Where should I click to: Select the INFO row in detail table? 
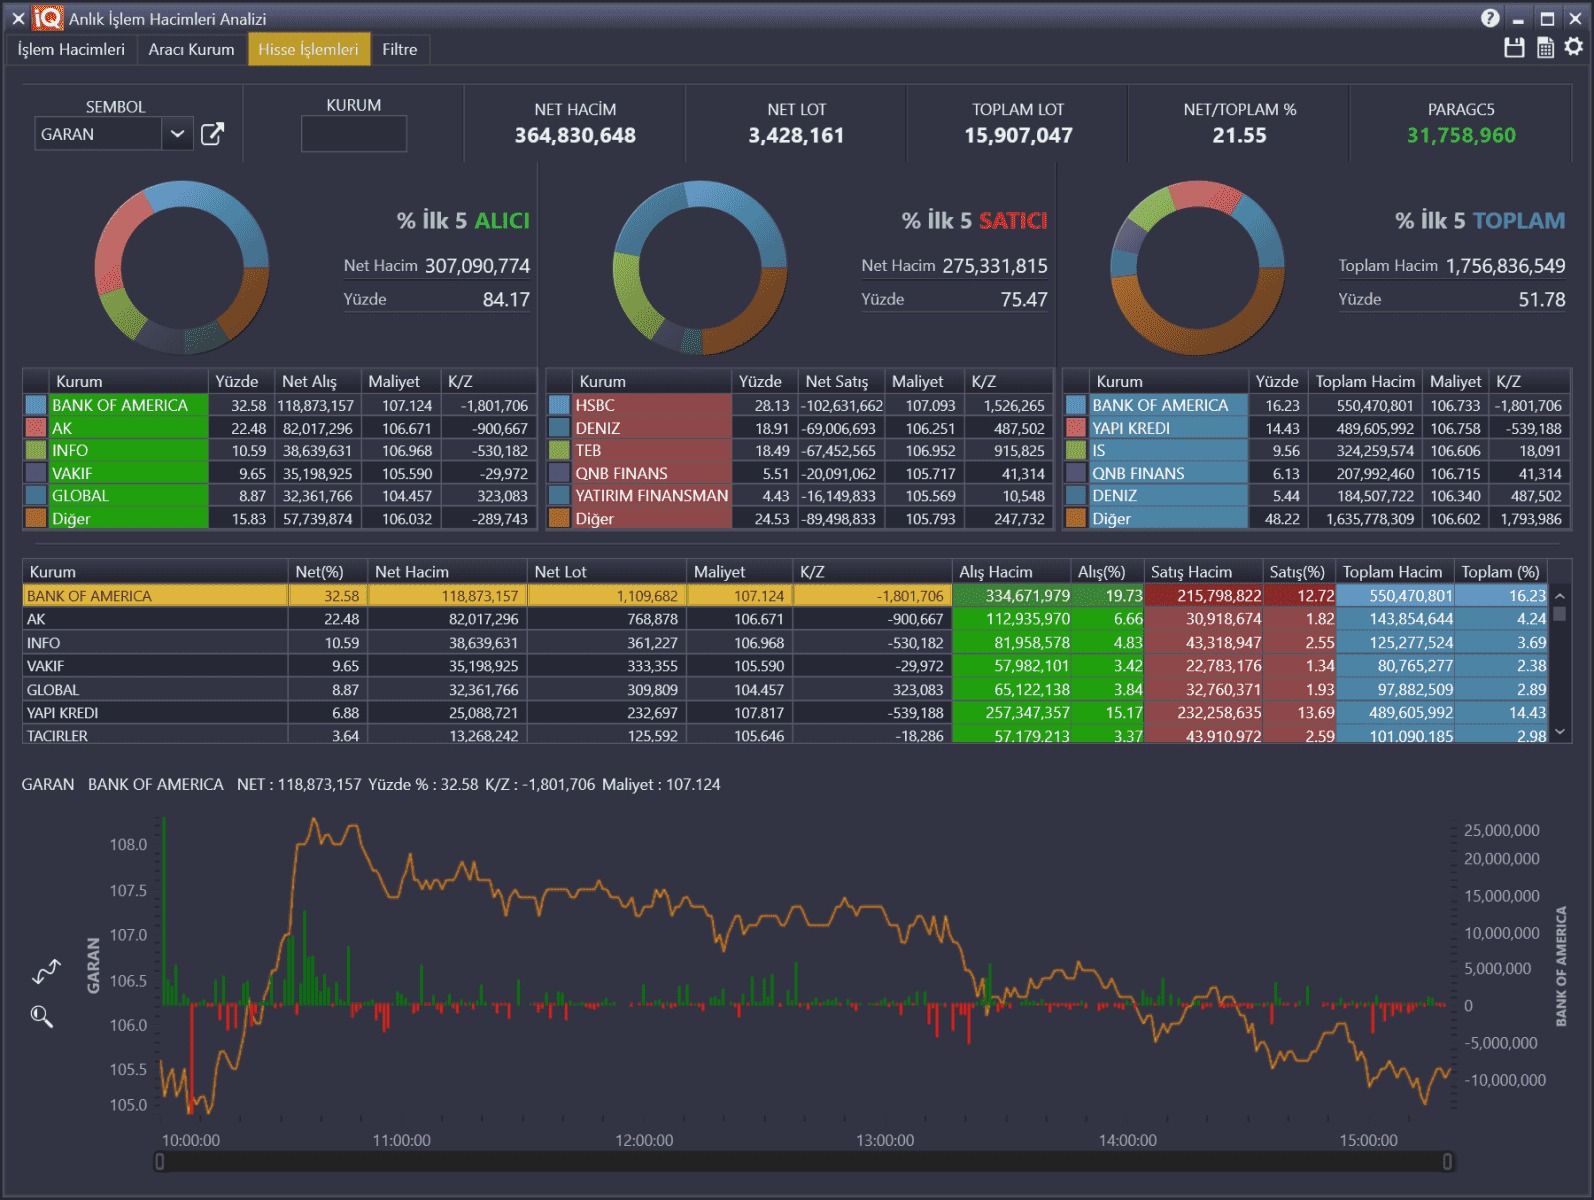(x=785, y=643)
